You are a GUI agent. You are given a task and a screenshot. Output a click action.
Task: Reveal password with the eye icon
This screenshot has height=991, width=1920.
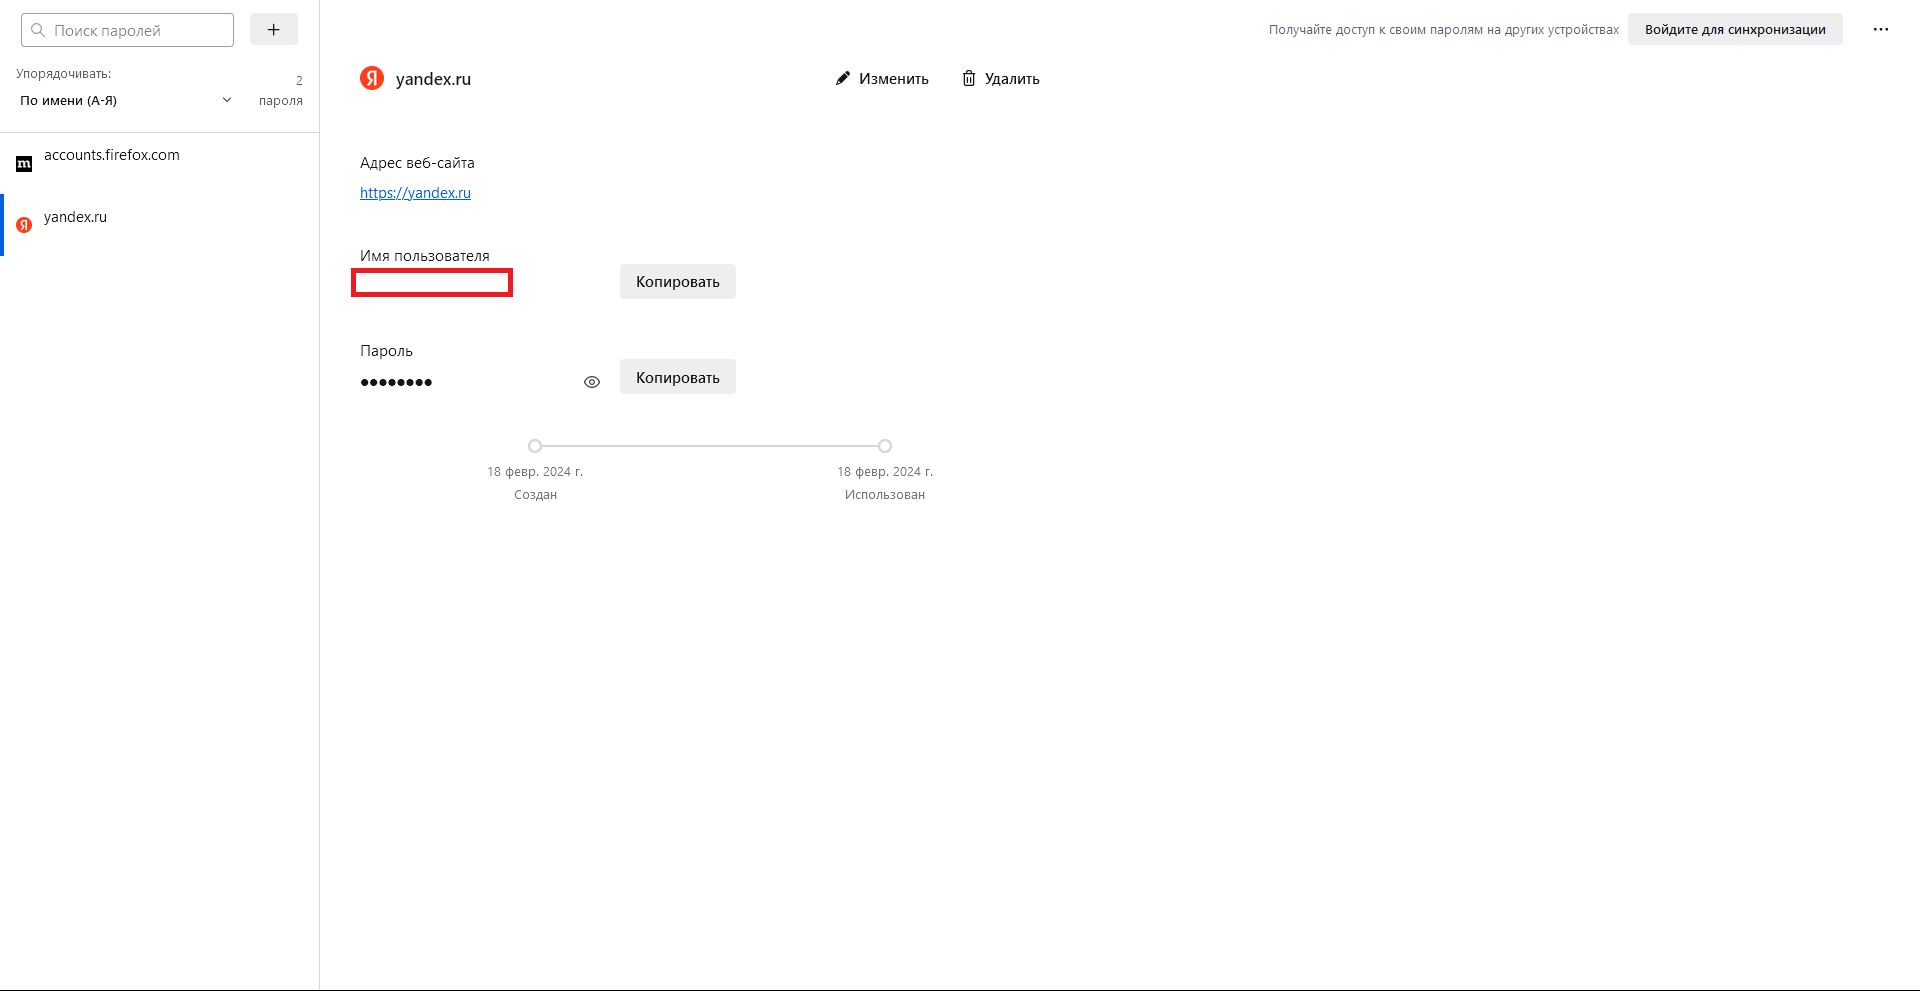592,382
